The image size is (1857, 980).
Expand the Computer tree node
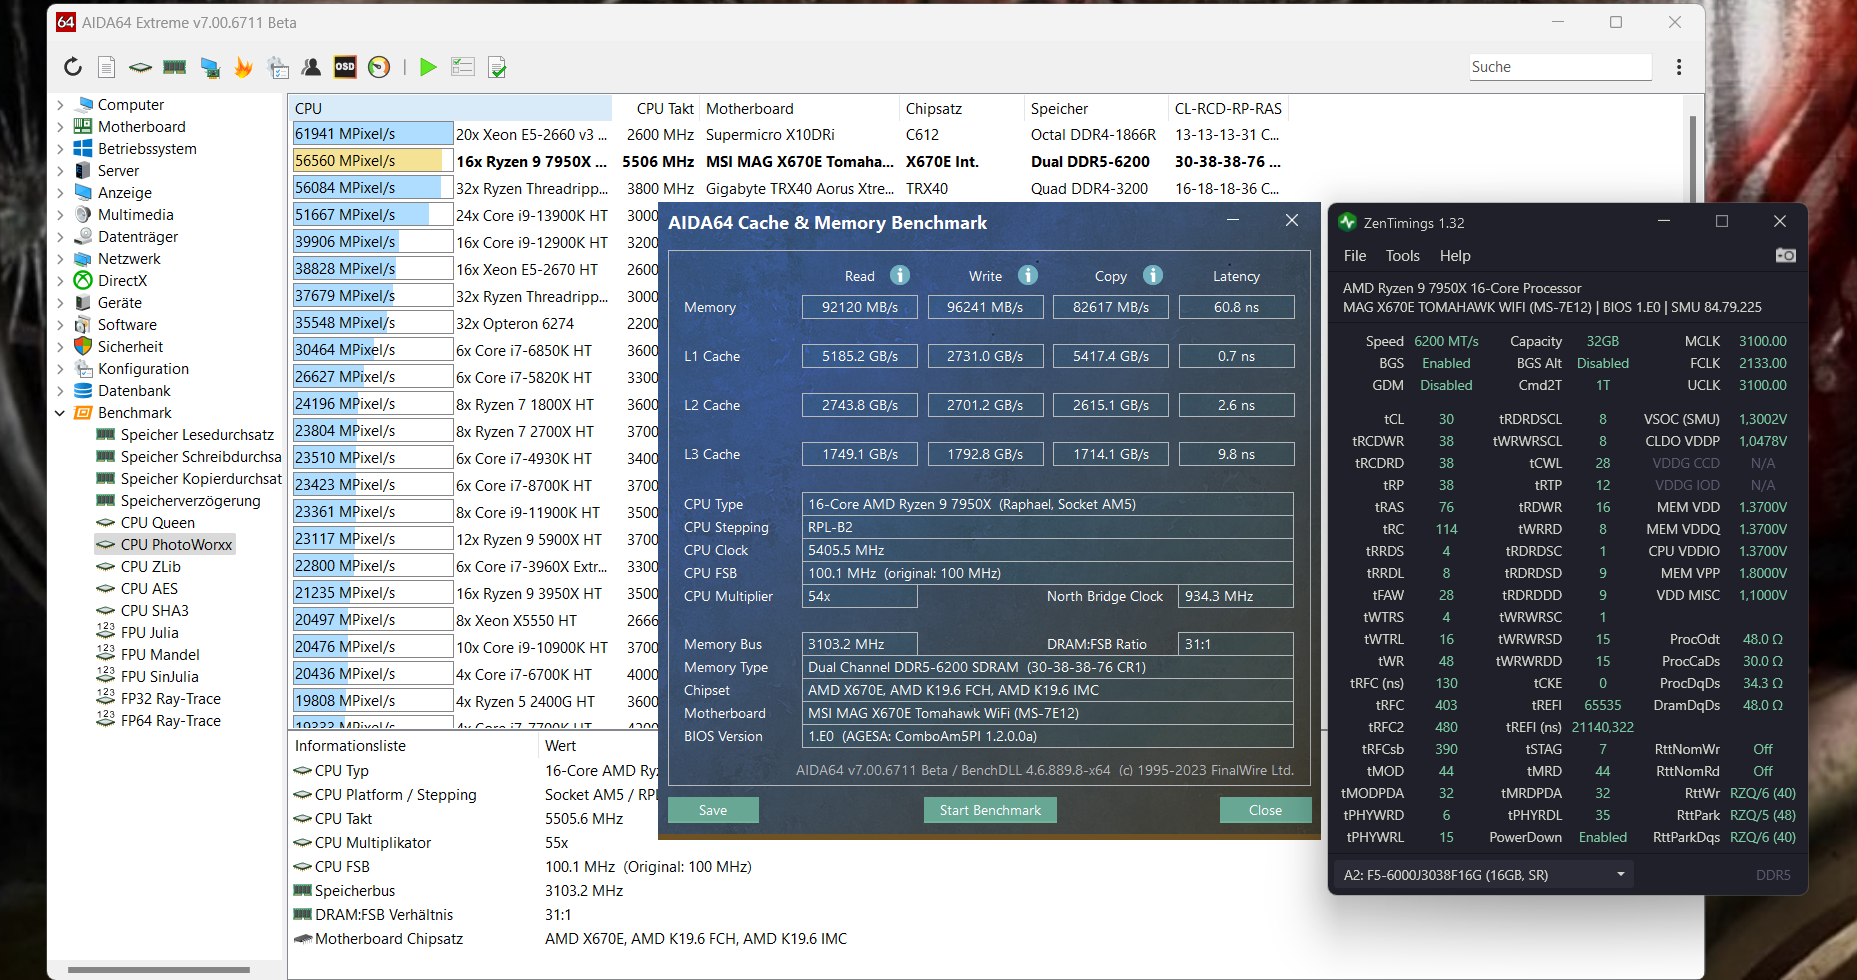click(60, 105)
